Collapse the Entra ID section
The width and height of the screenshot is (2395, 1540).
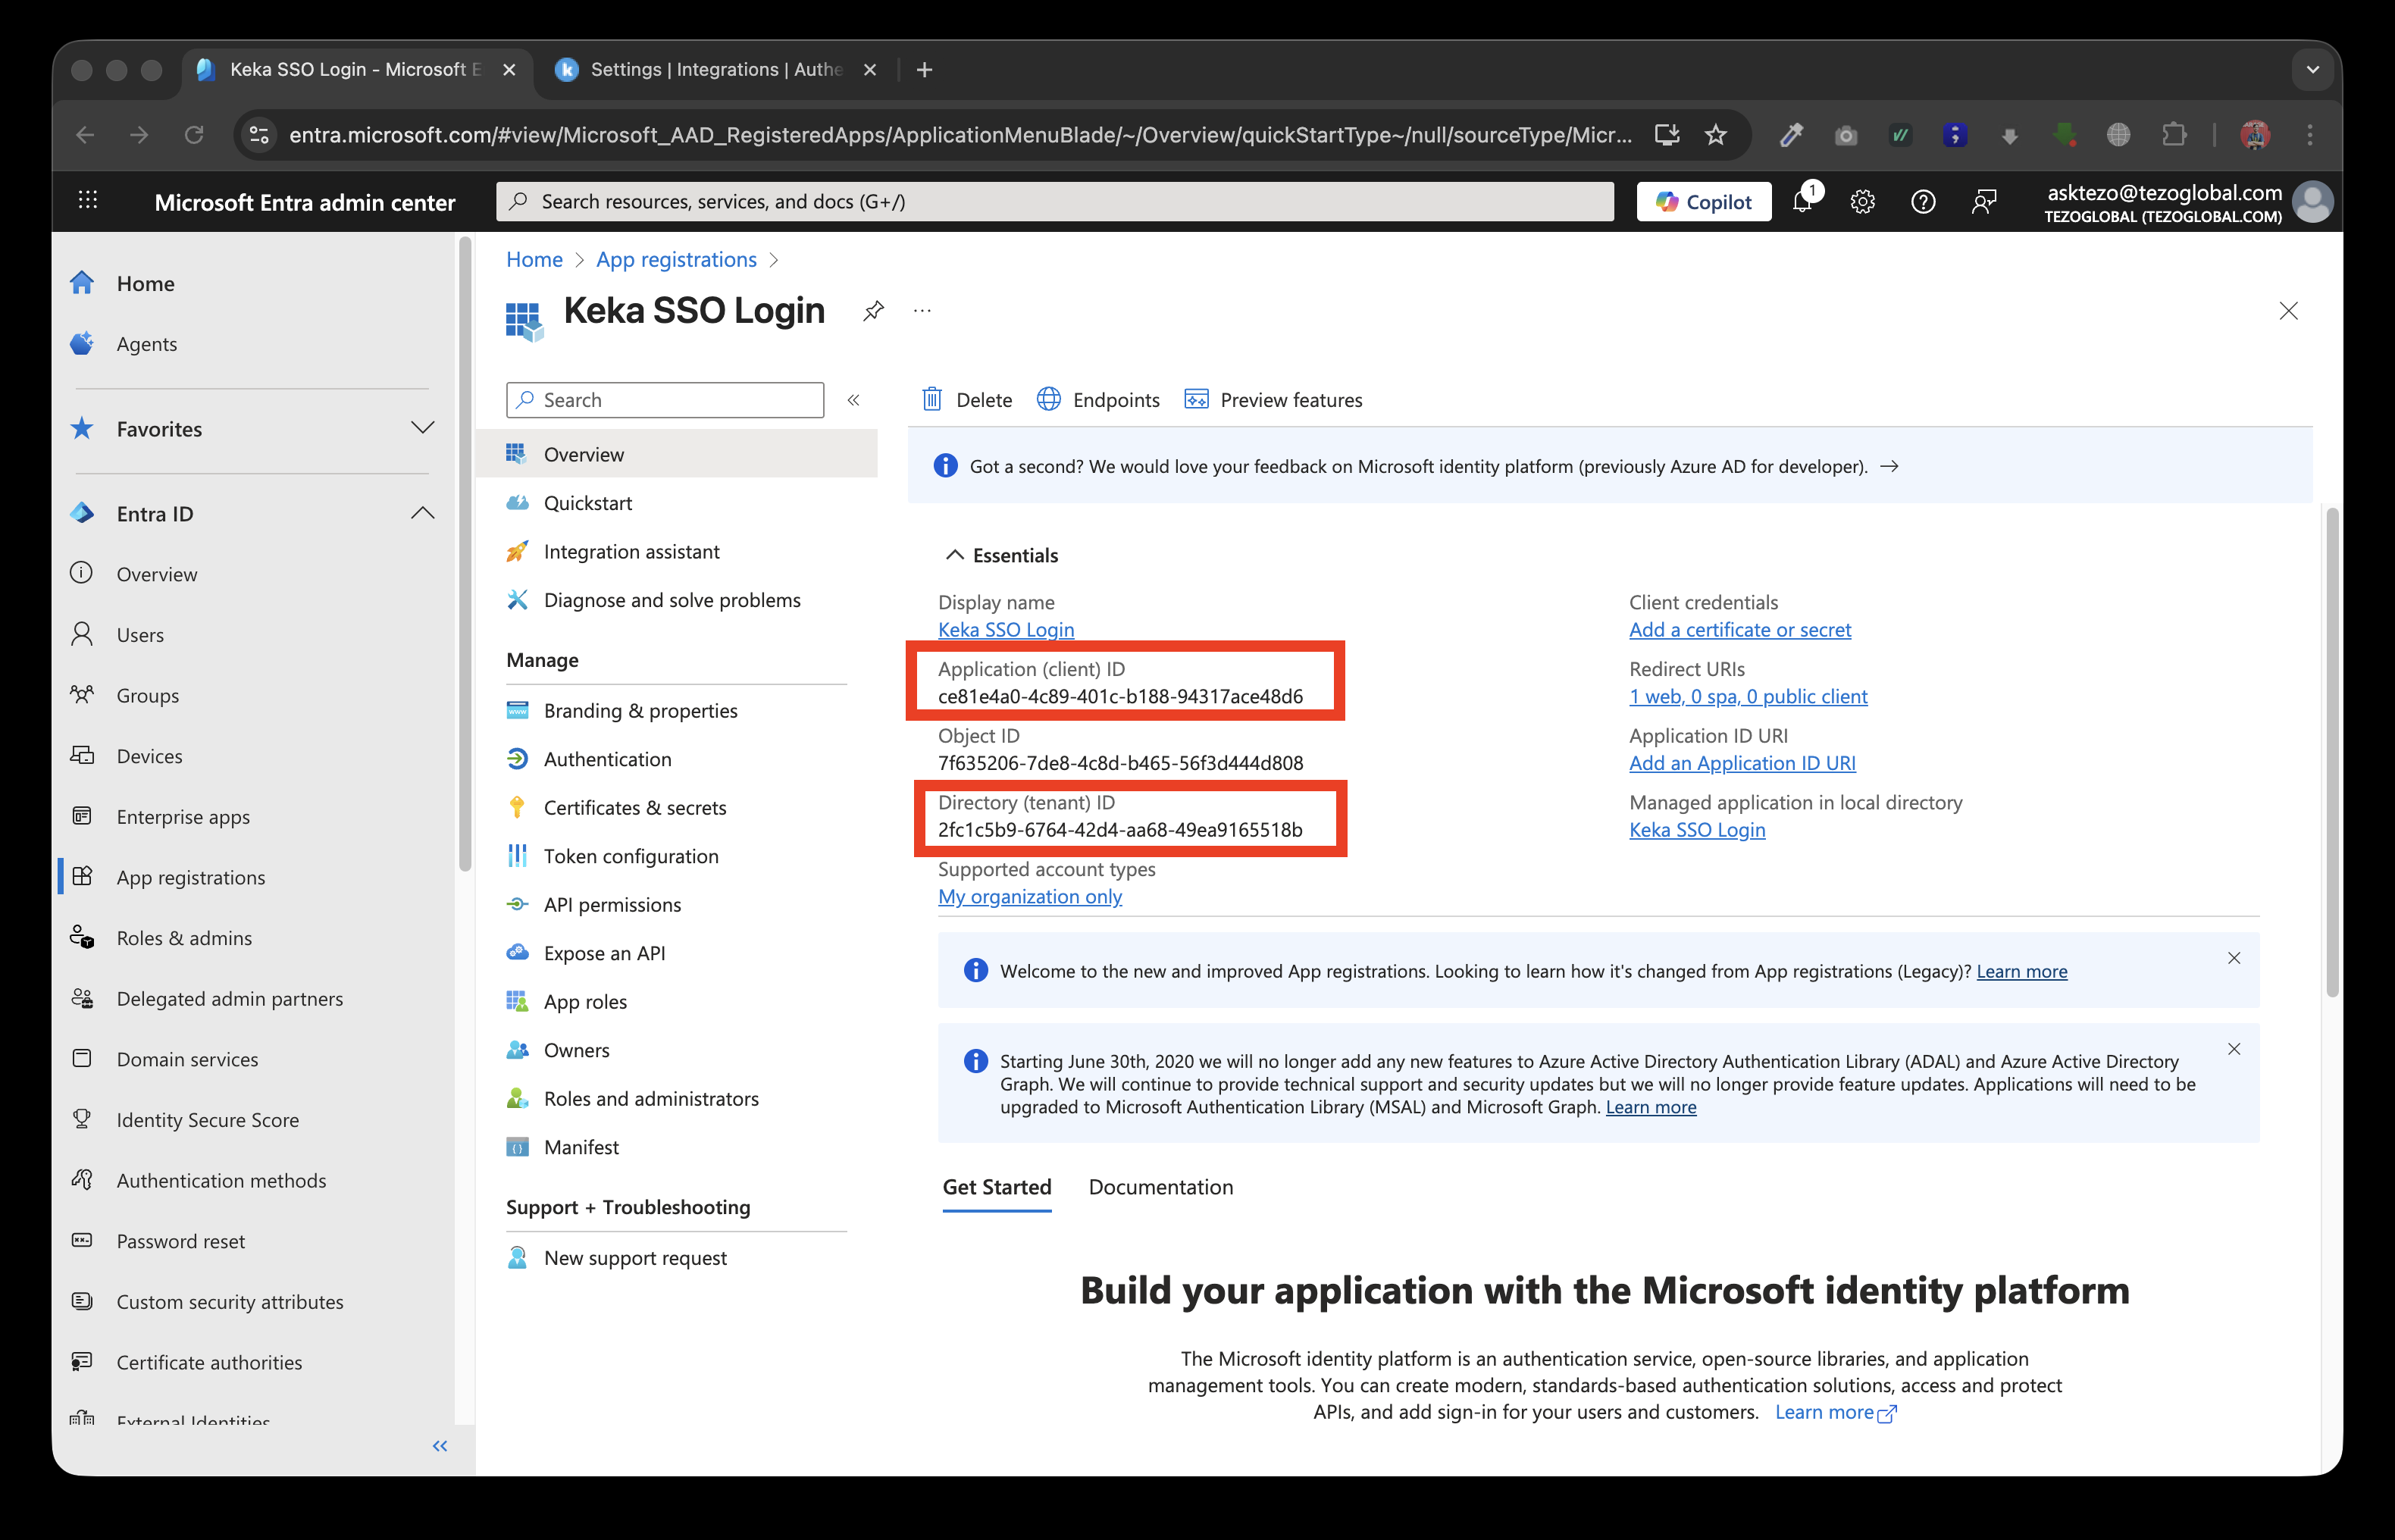point(422,513)
